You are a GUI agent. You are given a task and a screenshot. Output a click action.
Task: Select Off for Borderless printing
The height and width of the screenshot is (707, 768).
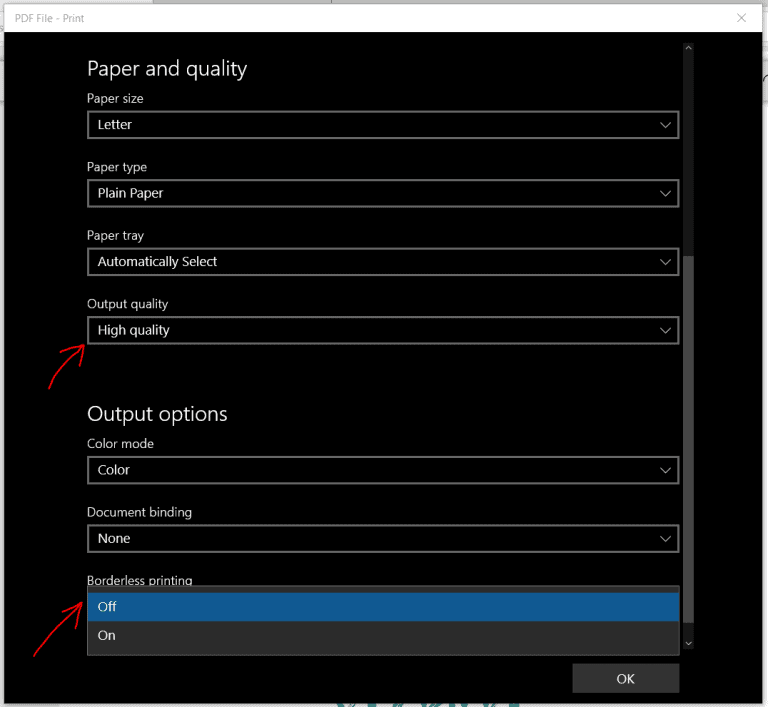(x=383, y=607)
